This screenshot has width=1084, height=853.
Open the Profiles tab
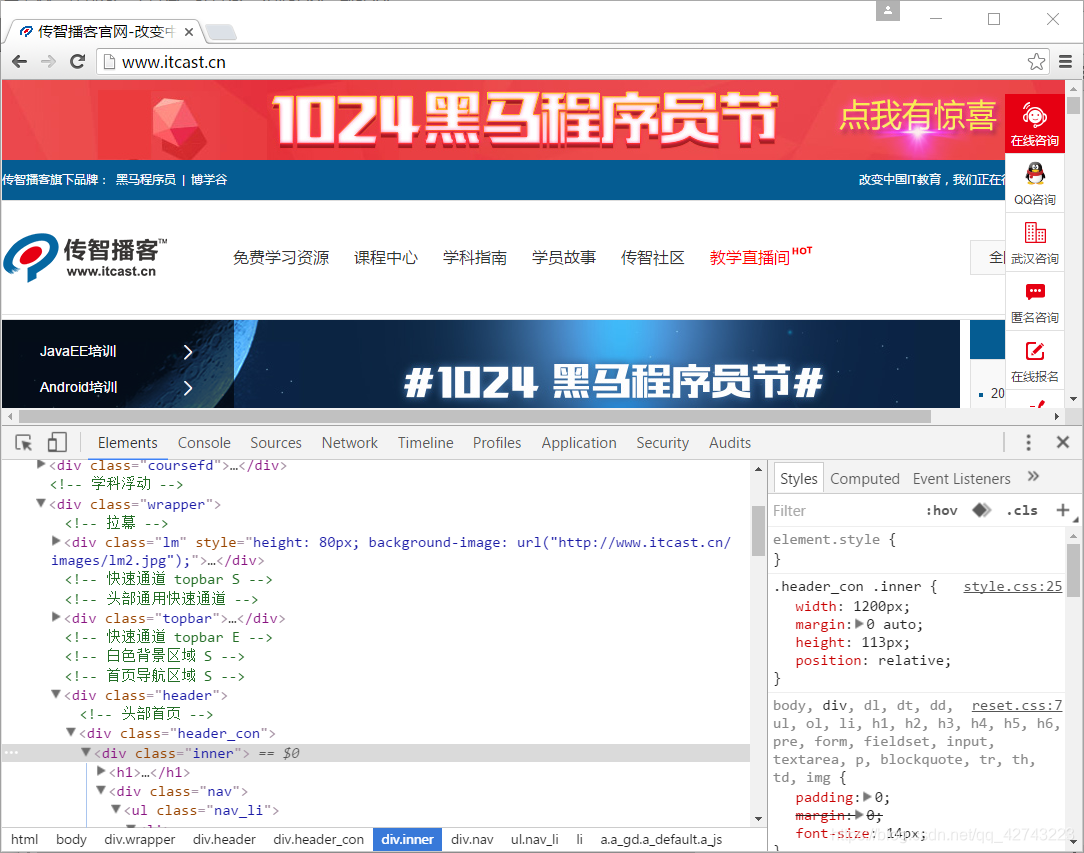click(x=496, y=443)
